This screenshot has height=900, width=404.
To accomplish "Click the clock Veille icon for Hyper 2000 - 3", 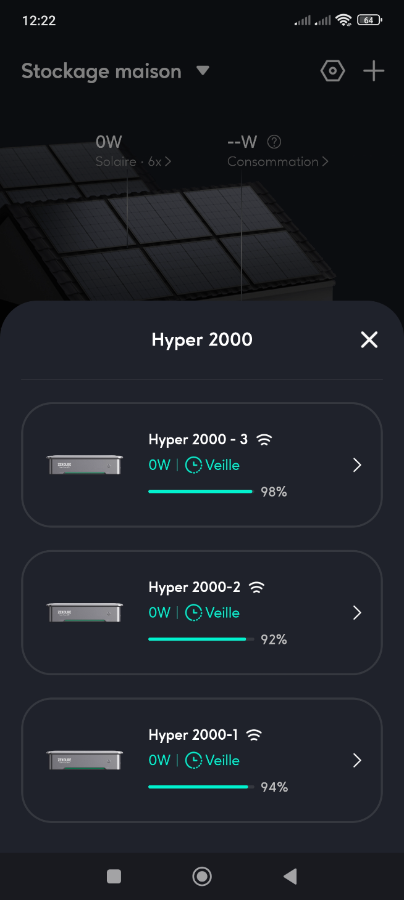I will pyautogui.click(x=193, y=465).
